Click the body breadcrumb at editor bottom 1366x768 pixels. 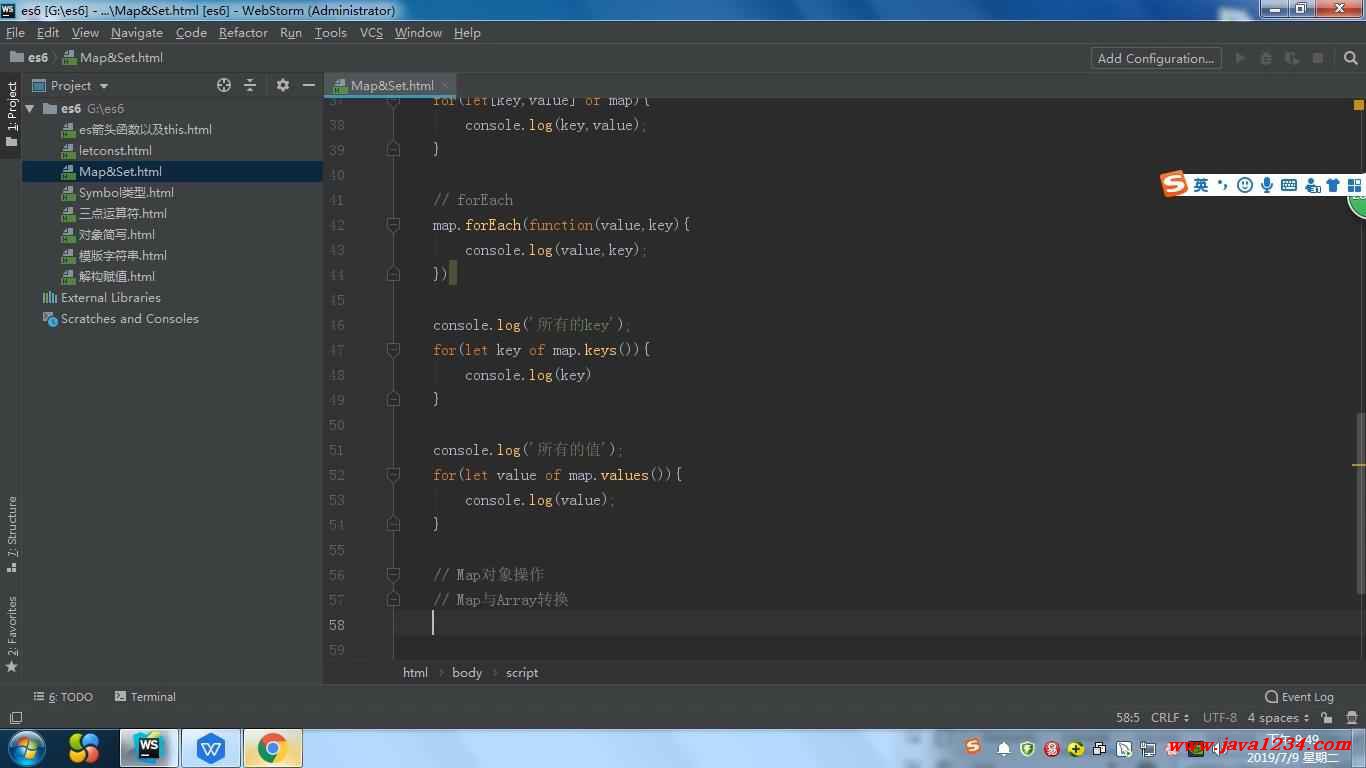tap(467, 673)
